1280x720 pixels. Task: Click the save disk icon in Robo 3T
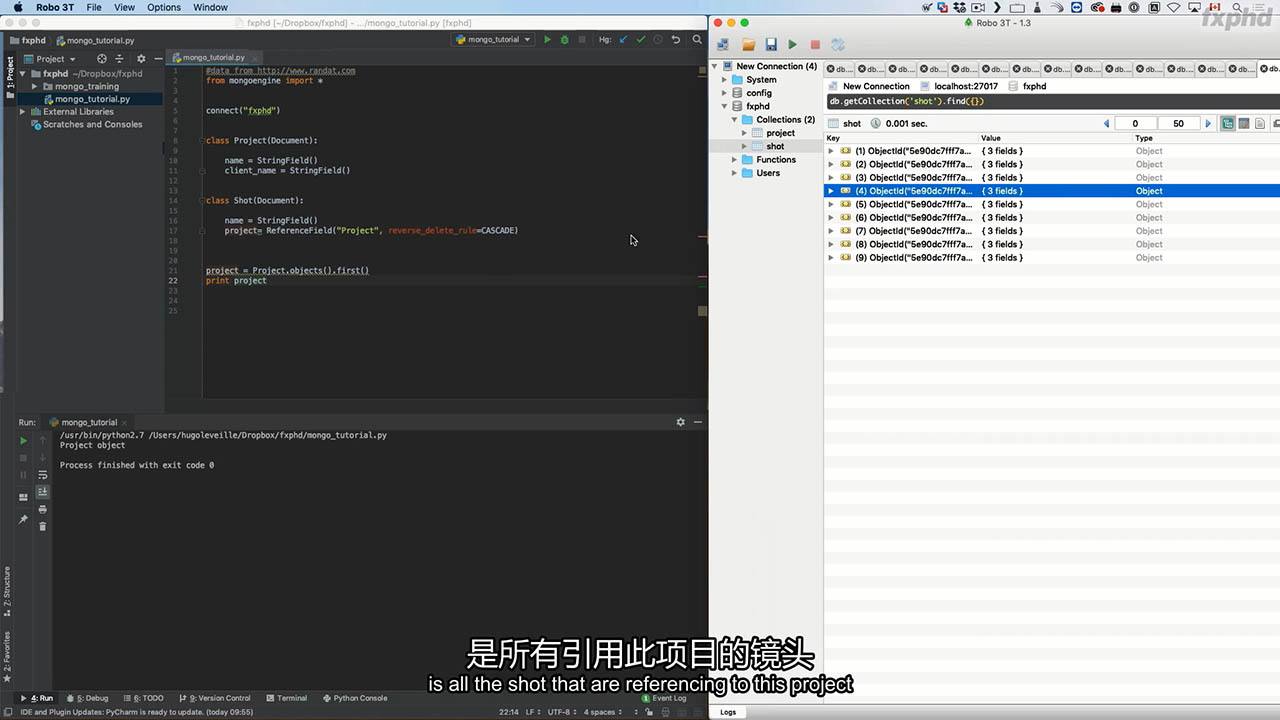(x=771, y=45)
